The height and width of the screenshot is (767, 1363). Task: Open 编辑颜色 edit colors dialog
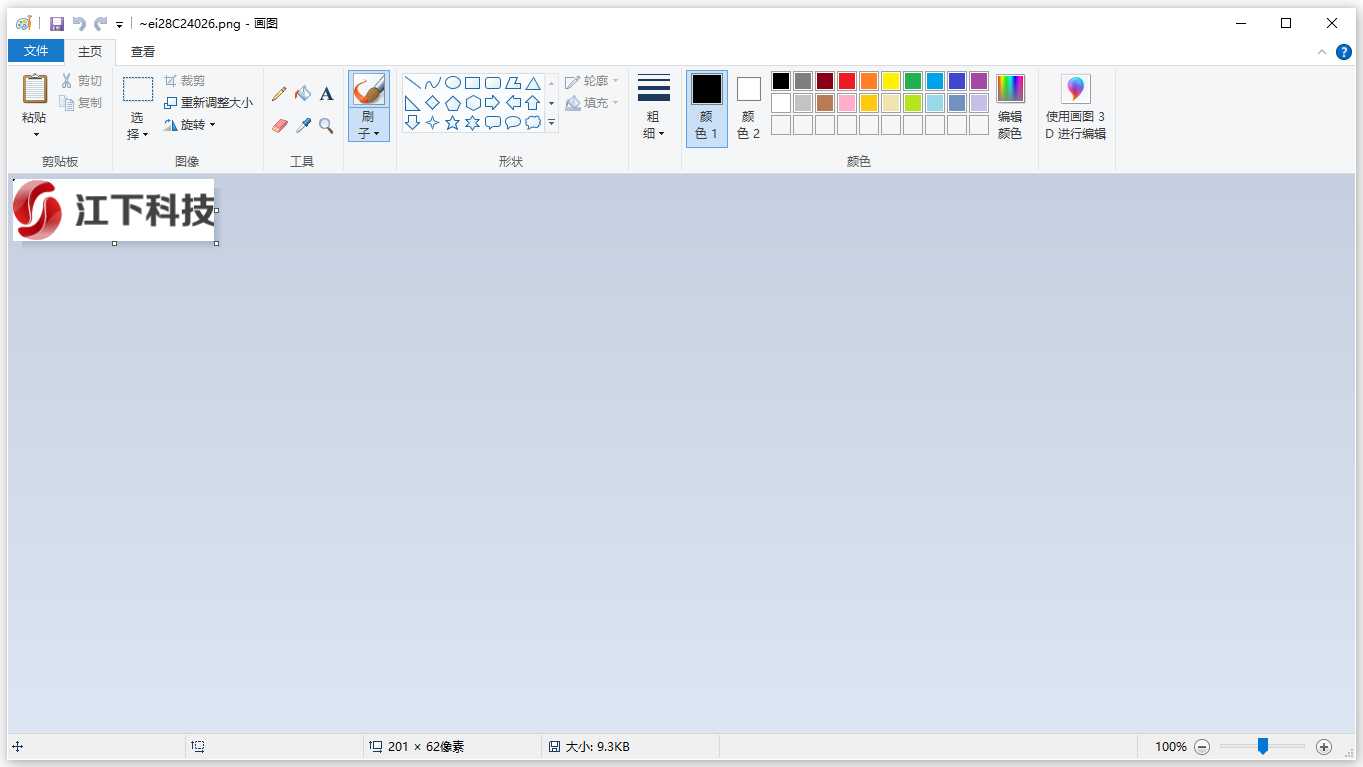tap(1010, 107)
